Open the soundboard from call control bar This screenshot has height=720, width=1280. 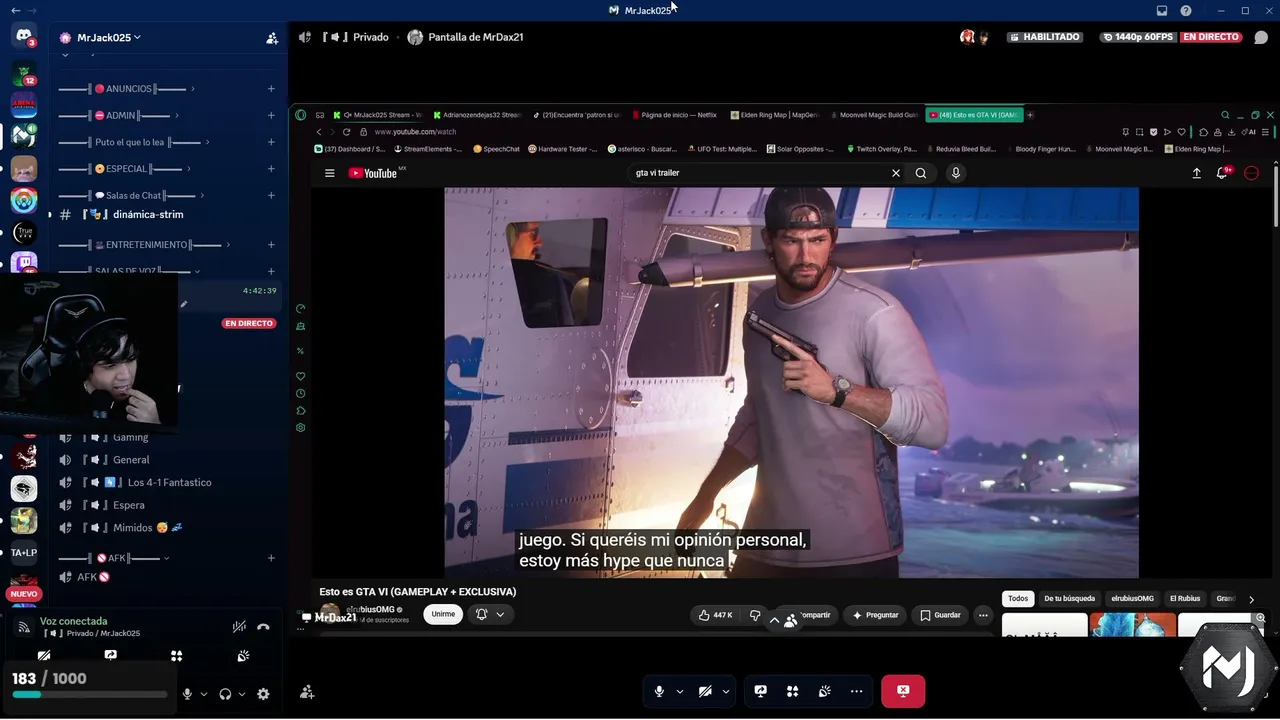pyautogui.click(x=824, y=691)
